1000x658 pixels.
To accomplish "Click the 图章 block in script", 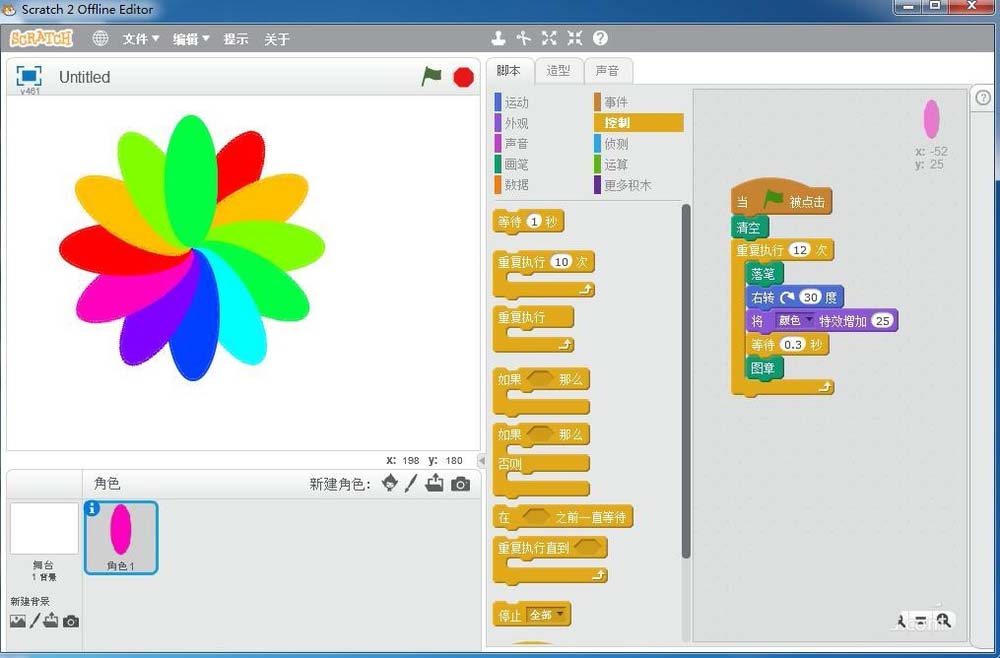I will [x=764, y=368].
